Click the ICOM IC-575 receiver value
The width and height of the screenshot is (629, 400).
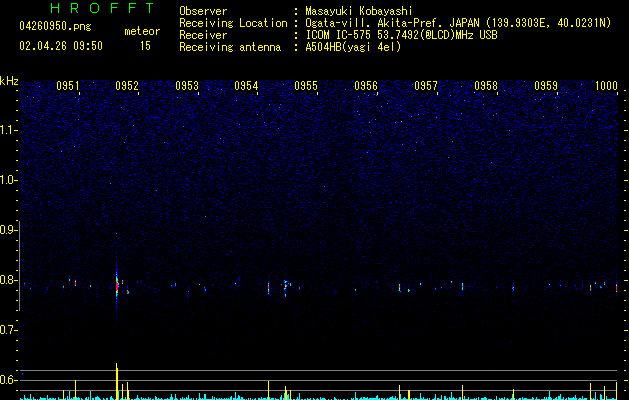click(x=401, y=35)
